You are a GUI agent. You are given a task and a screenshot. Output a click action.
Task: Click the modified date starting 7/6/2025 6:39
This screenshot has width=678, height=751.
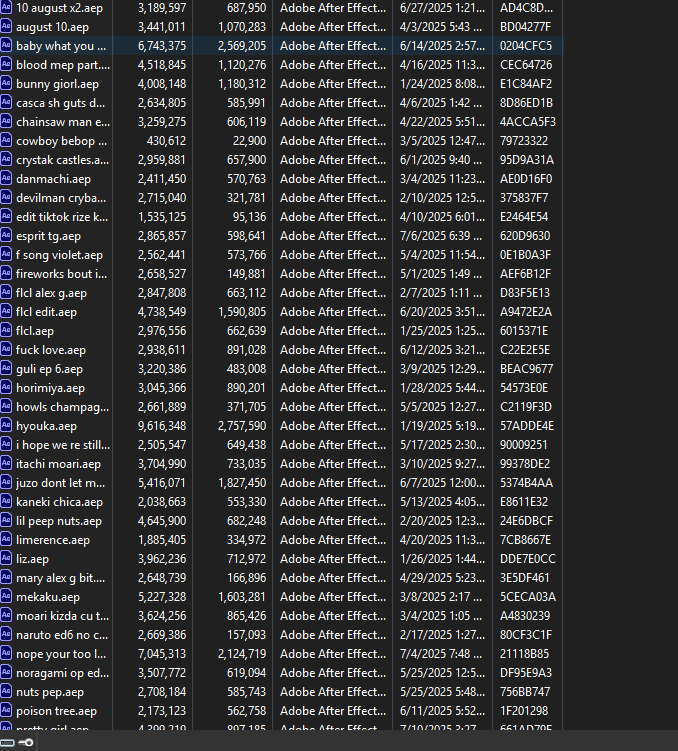point(441,236)
